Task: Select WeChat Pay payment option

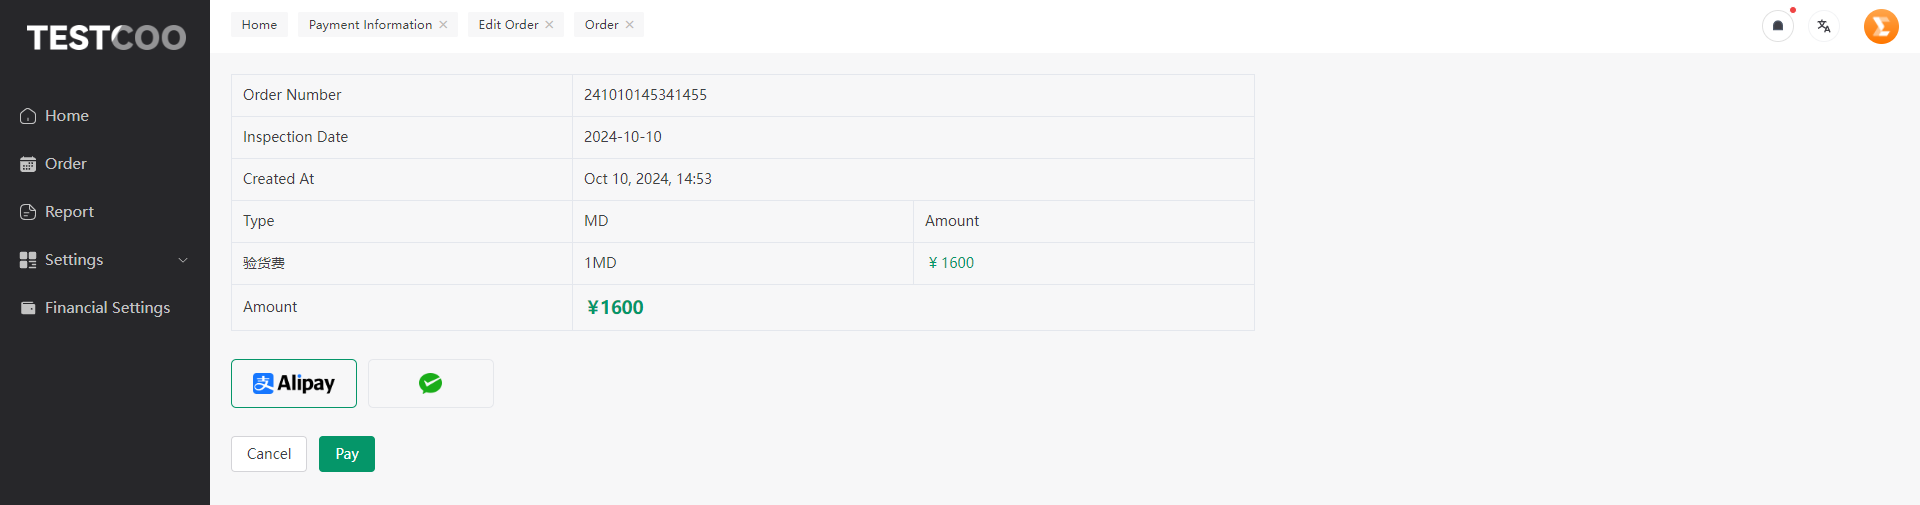Action: pos(431,383)
